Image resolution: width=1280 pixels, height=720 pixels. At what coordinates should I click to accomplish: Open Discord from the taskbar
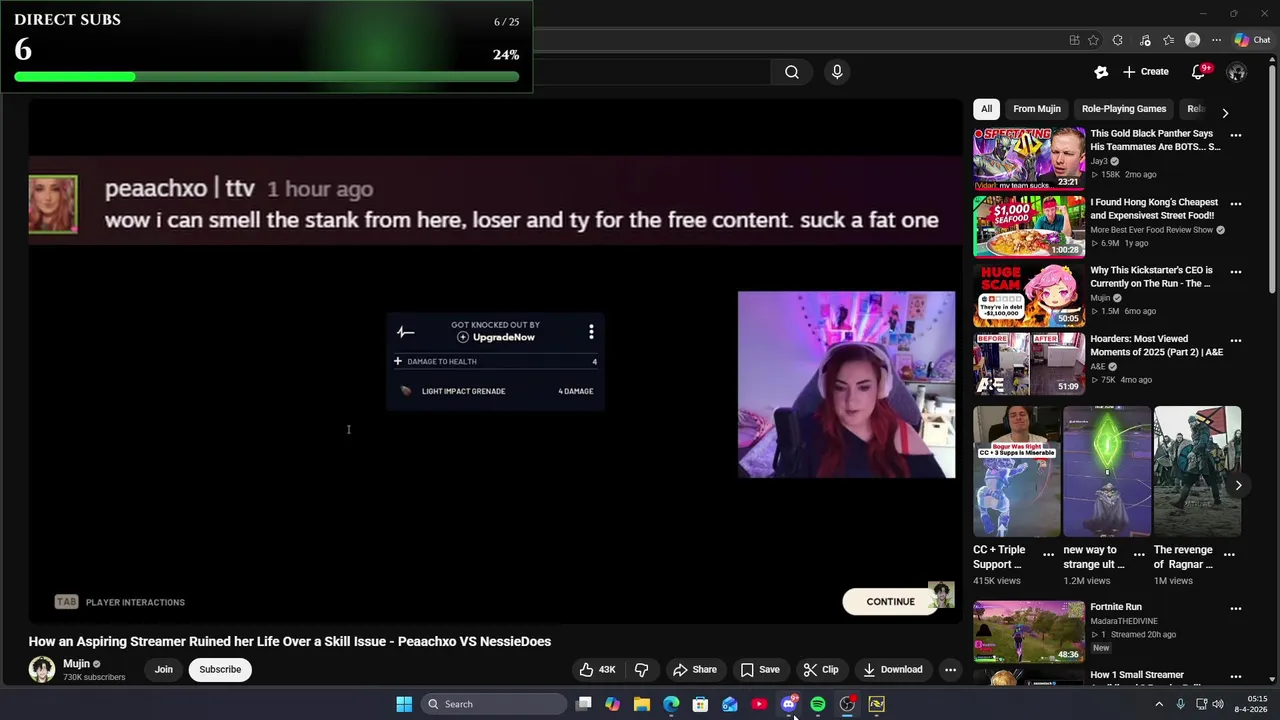[789, 704]
